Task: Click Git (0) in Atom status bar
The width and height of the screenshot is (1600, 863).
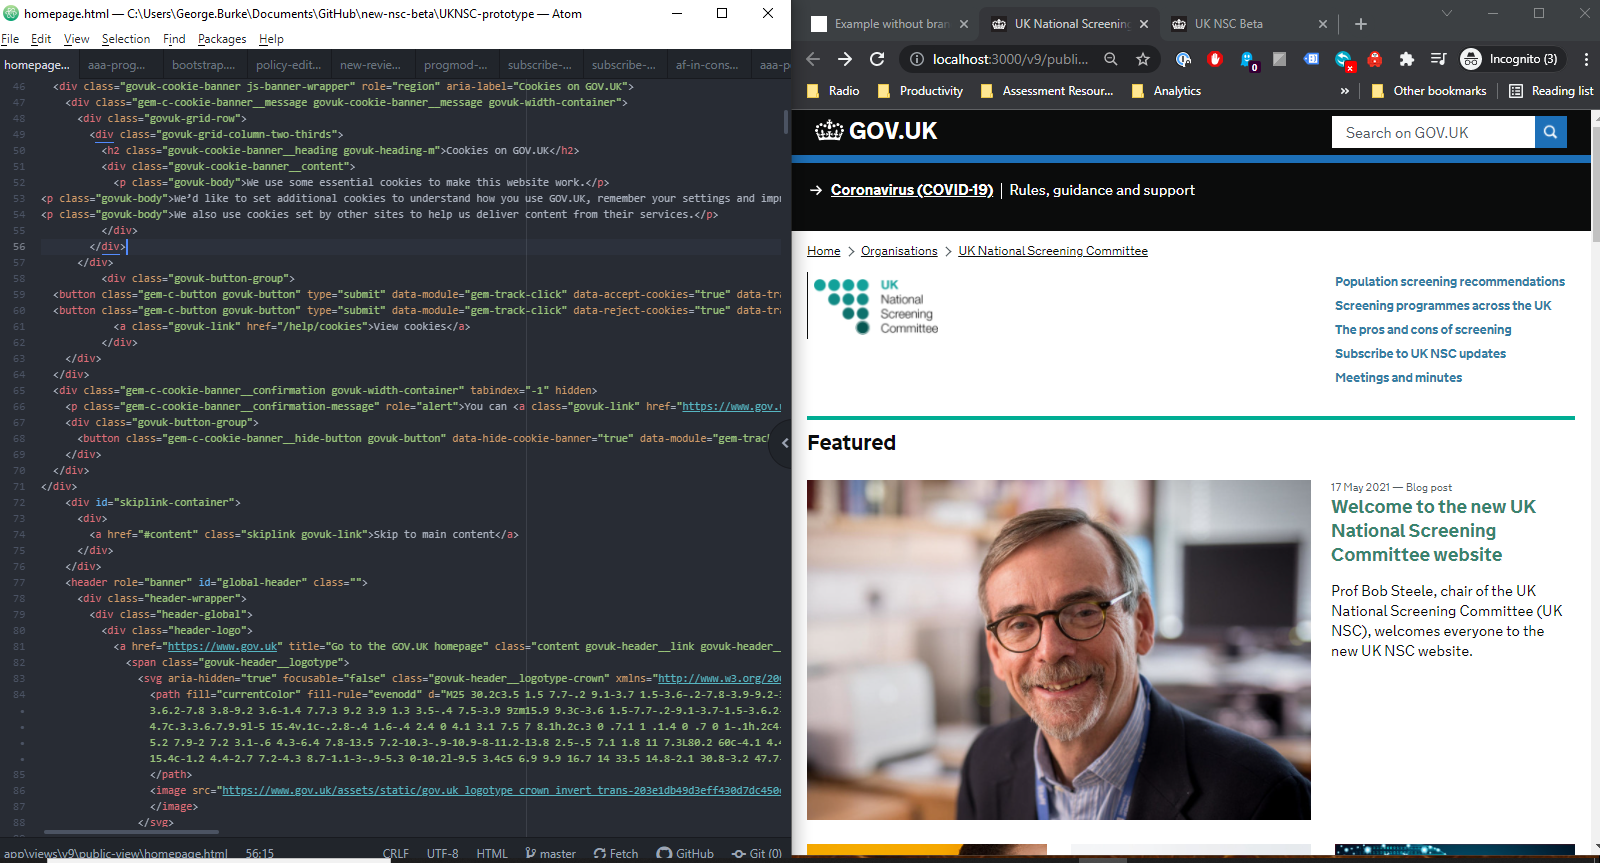Action: tap(757, 853)
